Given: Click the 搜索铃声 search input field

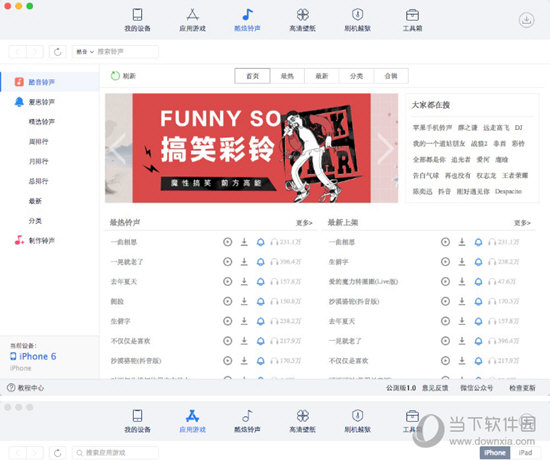Looking at the screenshot, I should pos(126,52).
